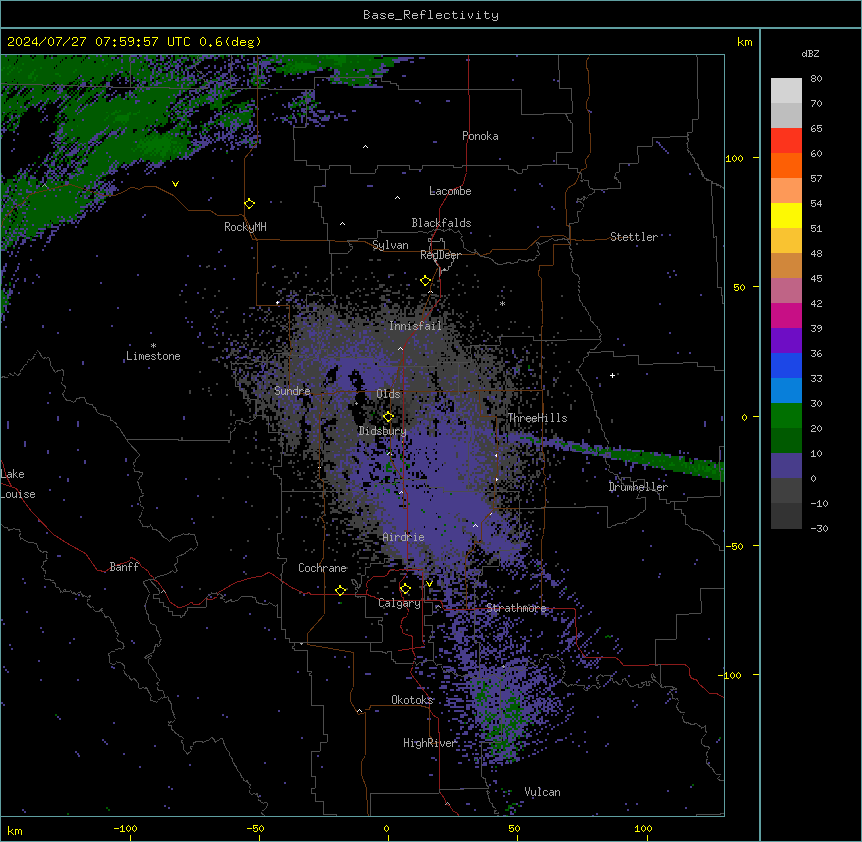The width and height of the screenshot is (862, 842).
Task: Pick the slate purple 0-10 dBZ legend swatch
Action: pyautogui.click(x=786, y=466)
